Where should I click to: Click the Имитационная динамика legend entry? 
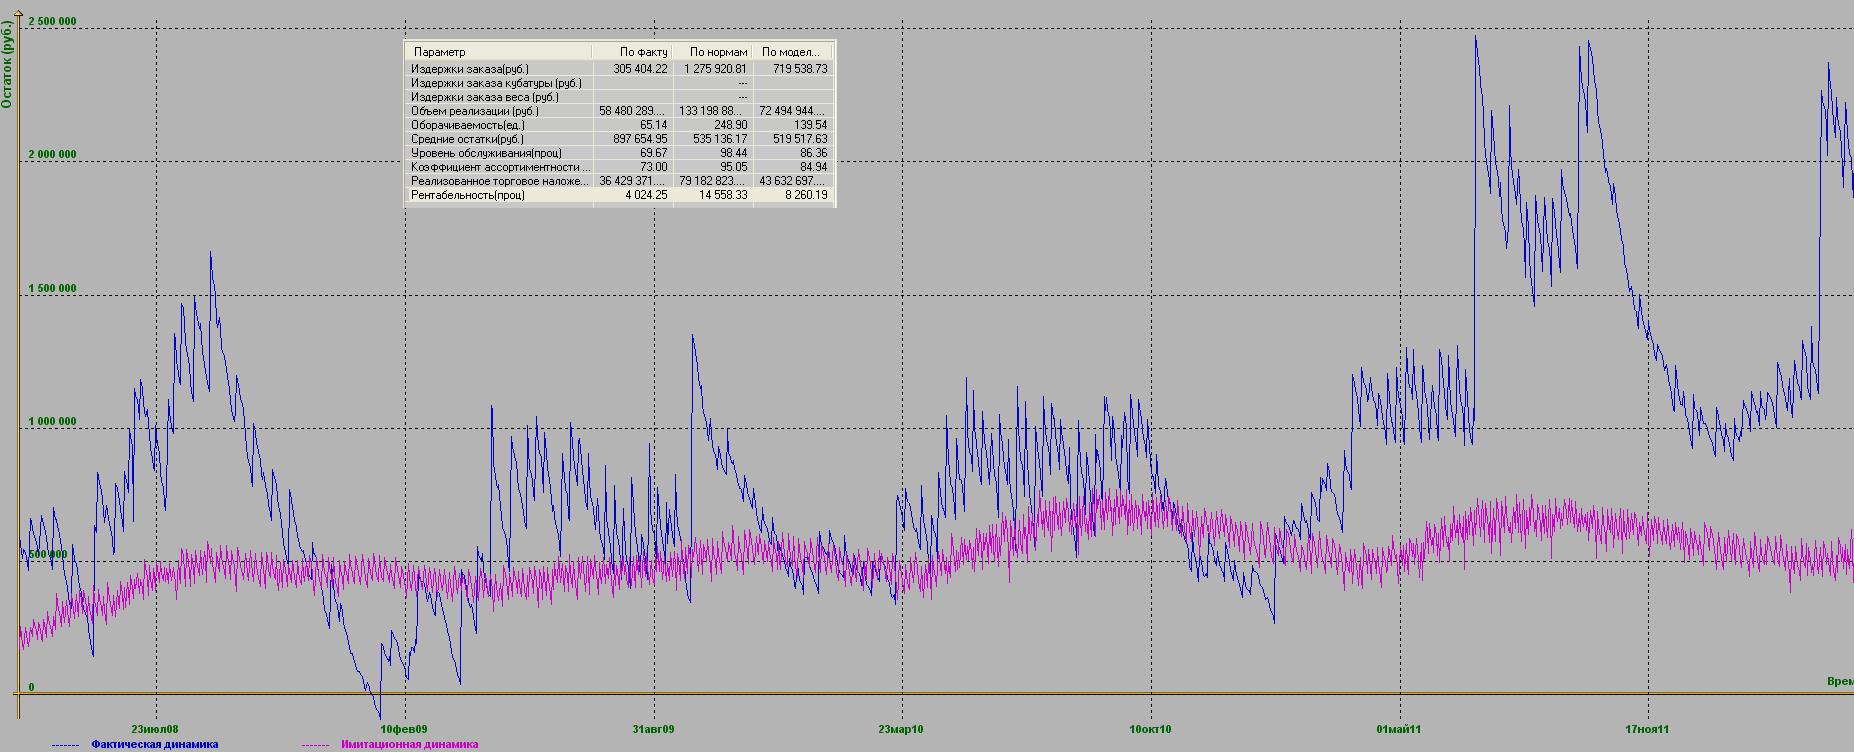(409, 744)
